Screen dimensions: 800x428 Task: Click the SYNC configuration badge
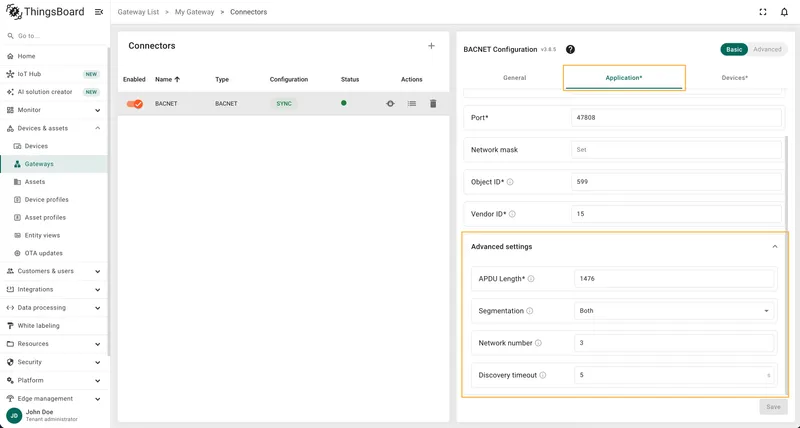(x=284, y=104)
